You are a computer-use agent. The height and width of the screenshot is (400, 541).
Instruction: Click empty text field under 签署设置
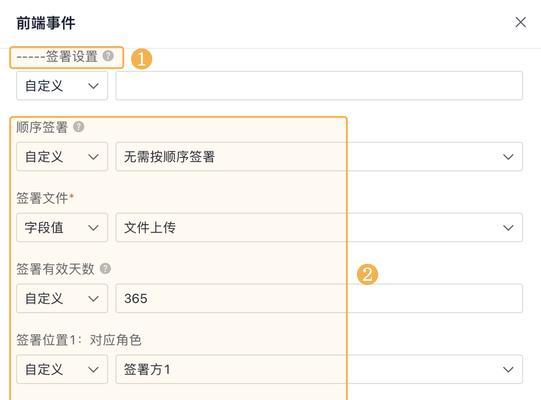319,86
